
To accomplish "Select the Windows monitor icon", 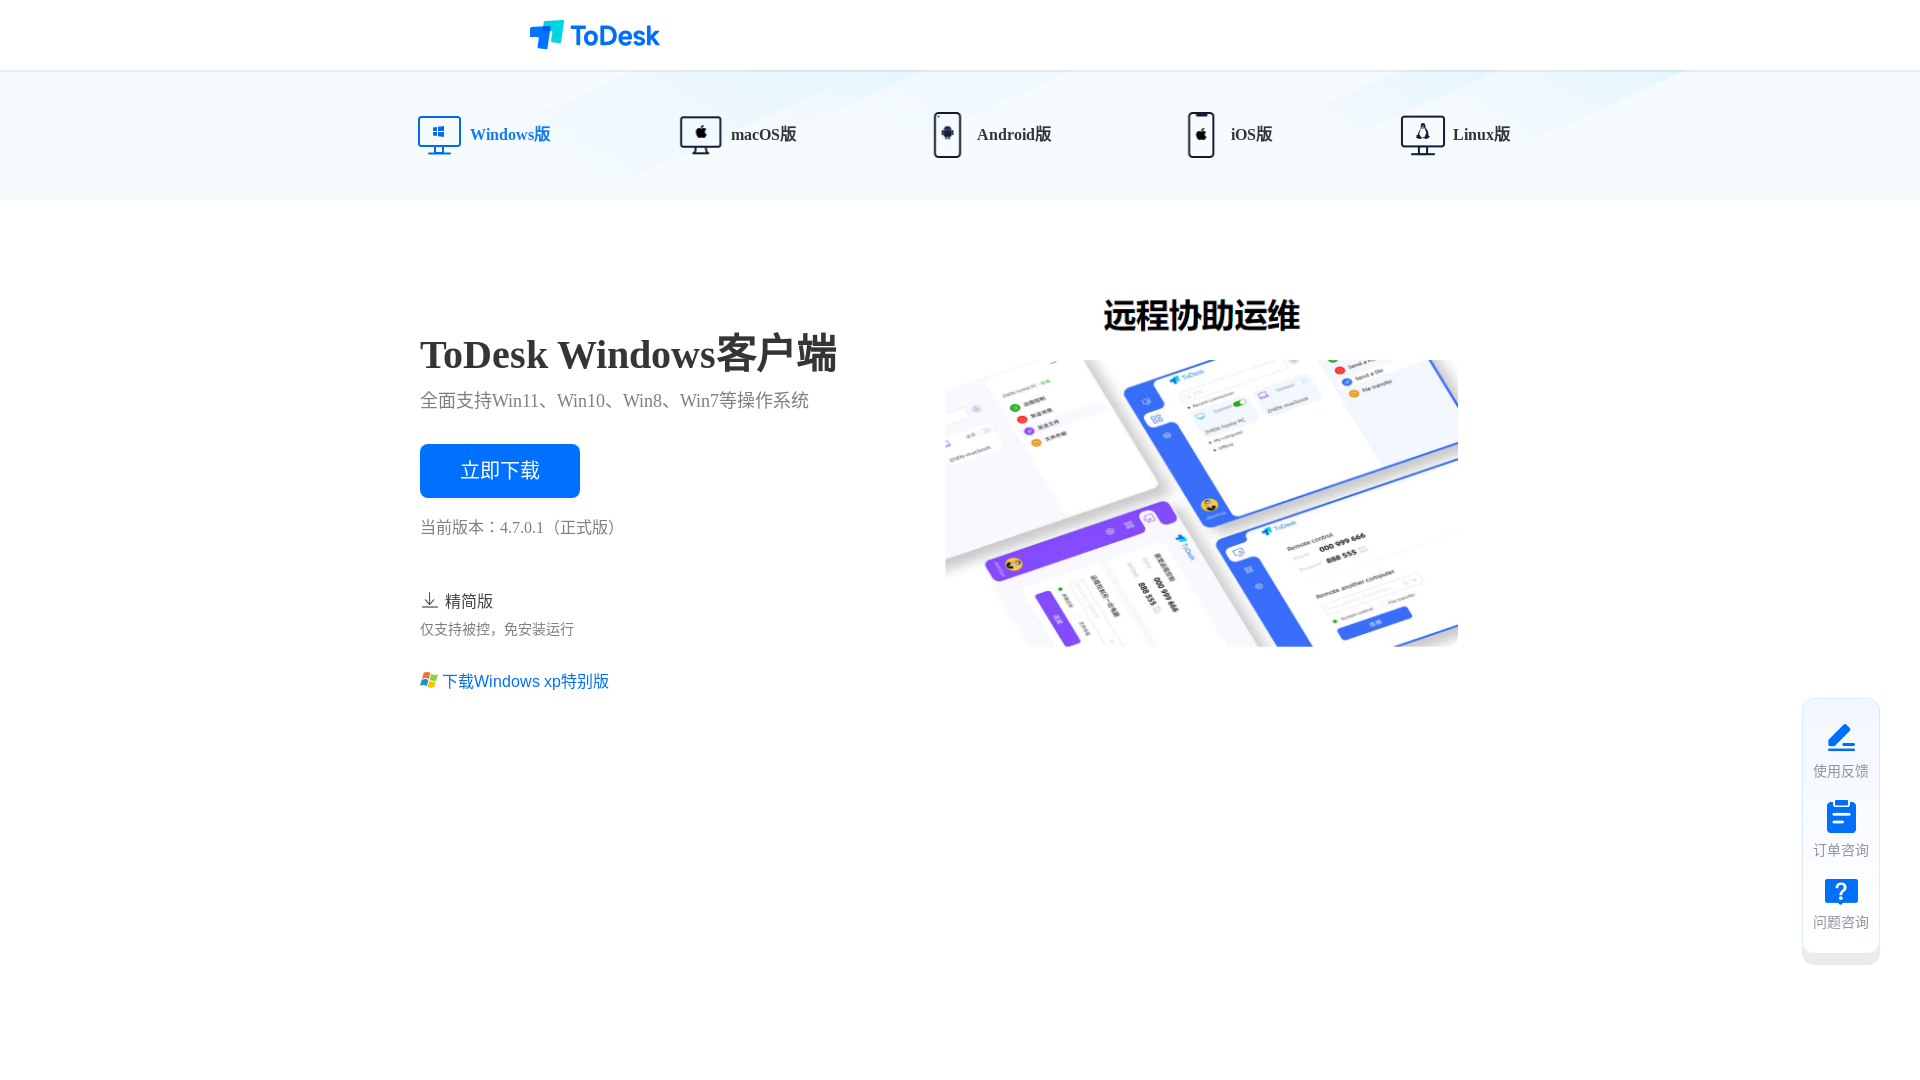I will (439, 135).
